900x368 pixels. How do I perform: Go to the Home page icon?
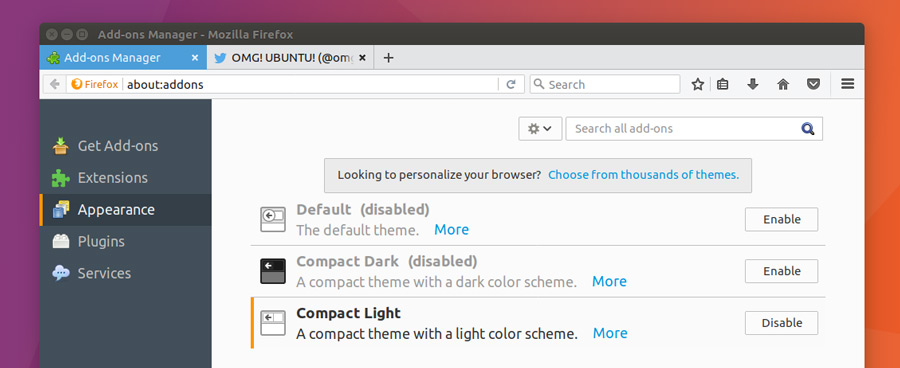[x=783, y=84]
